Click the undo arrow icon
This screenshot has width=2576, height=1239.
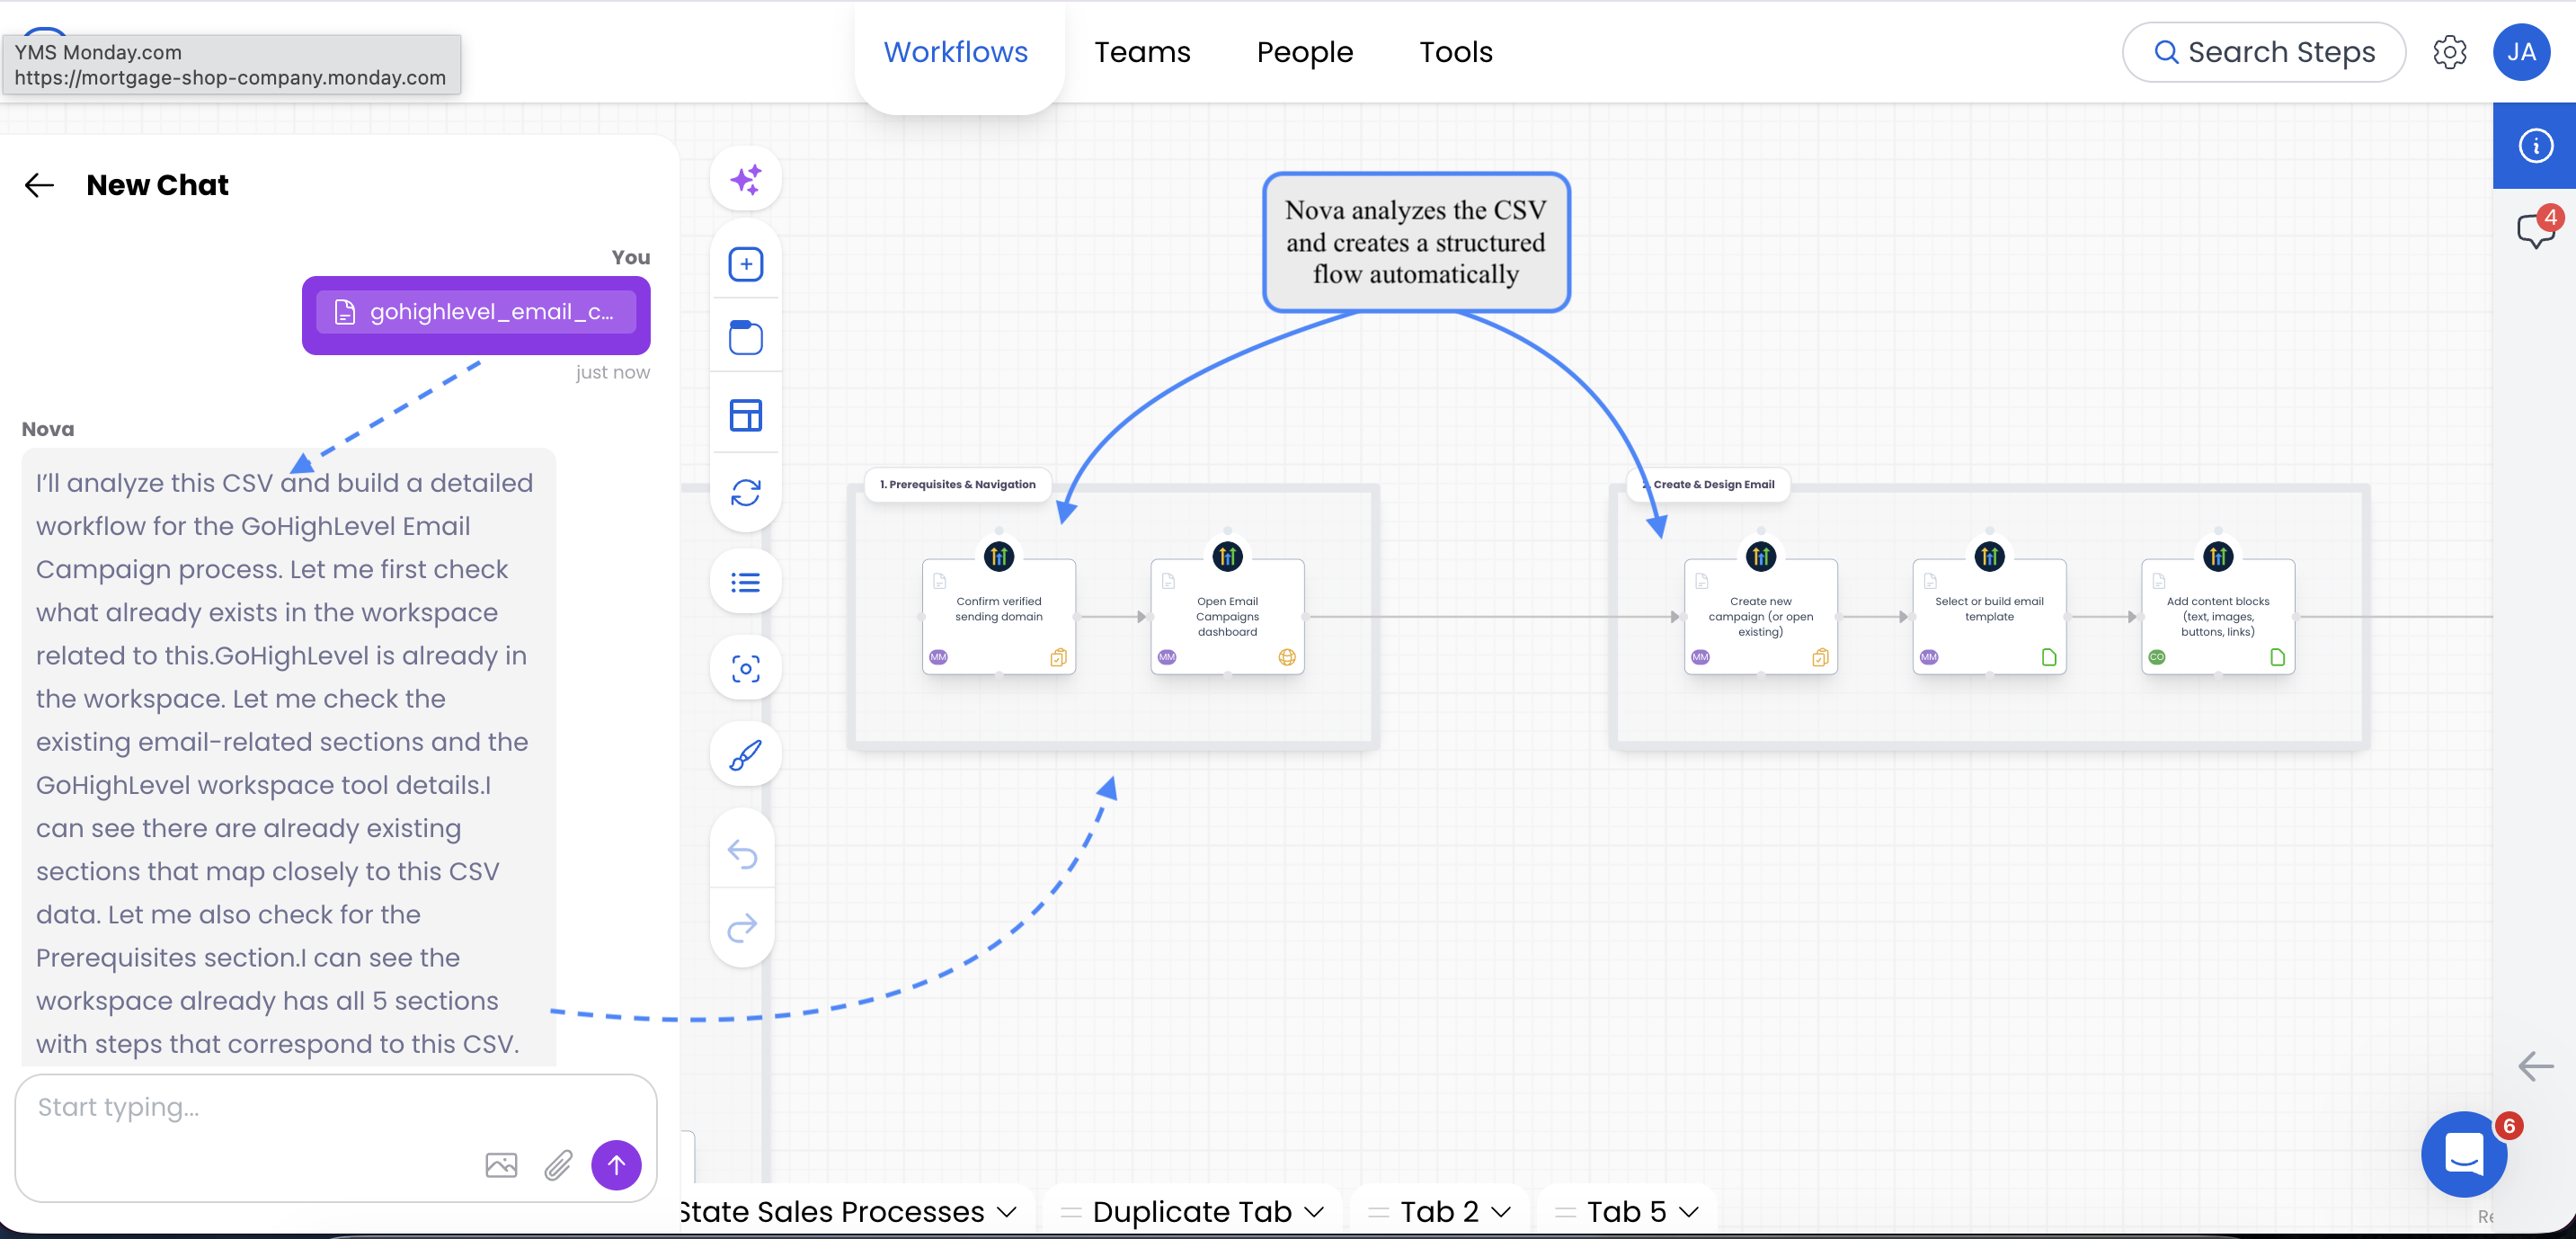pos(742,854)
